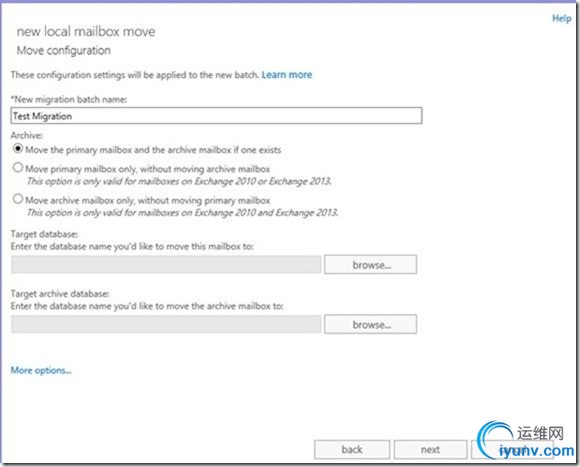Go back to previous step
580x467 pixels.
(x=352, y=449)
